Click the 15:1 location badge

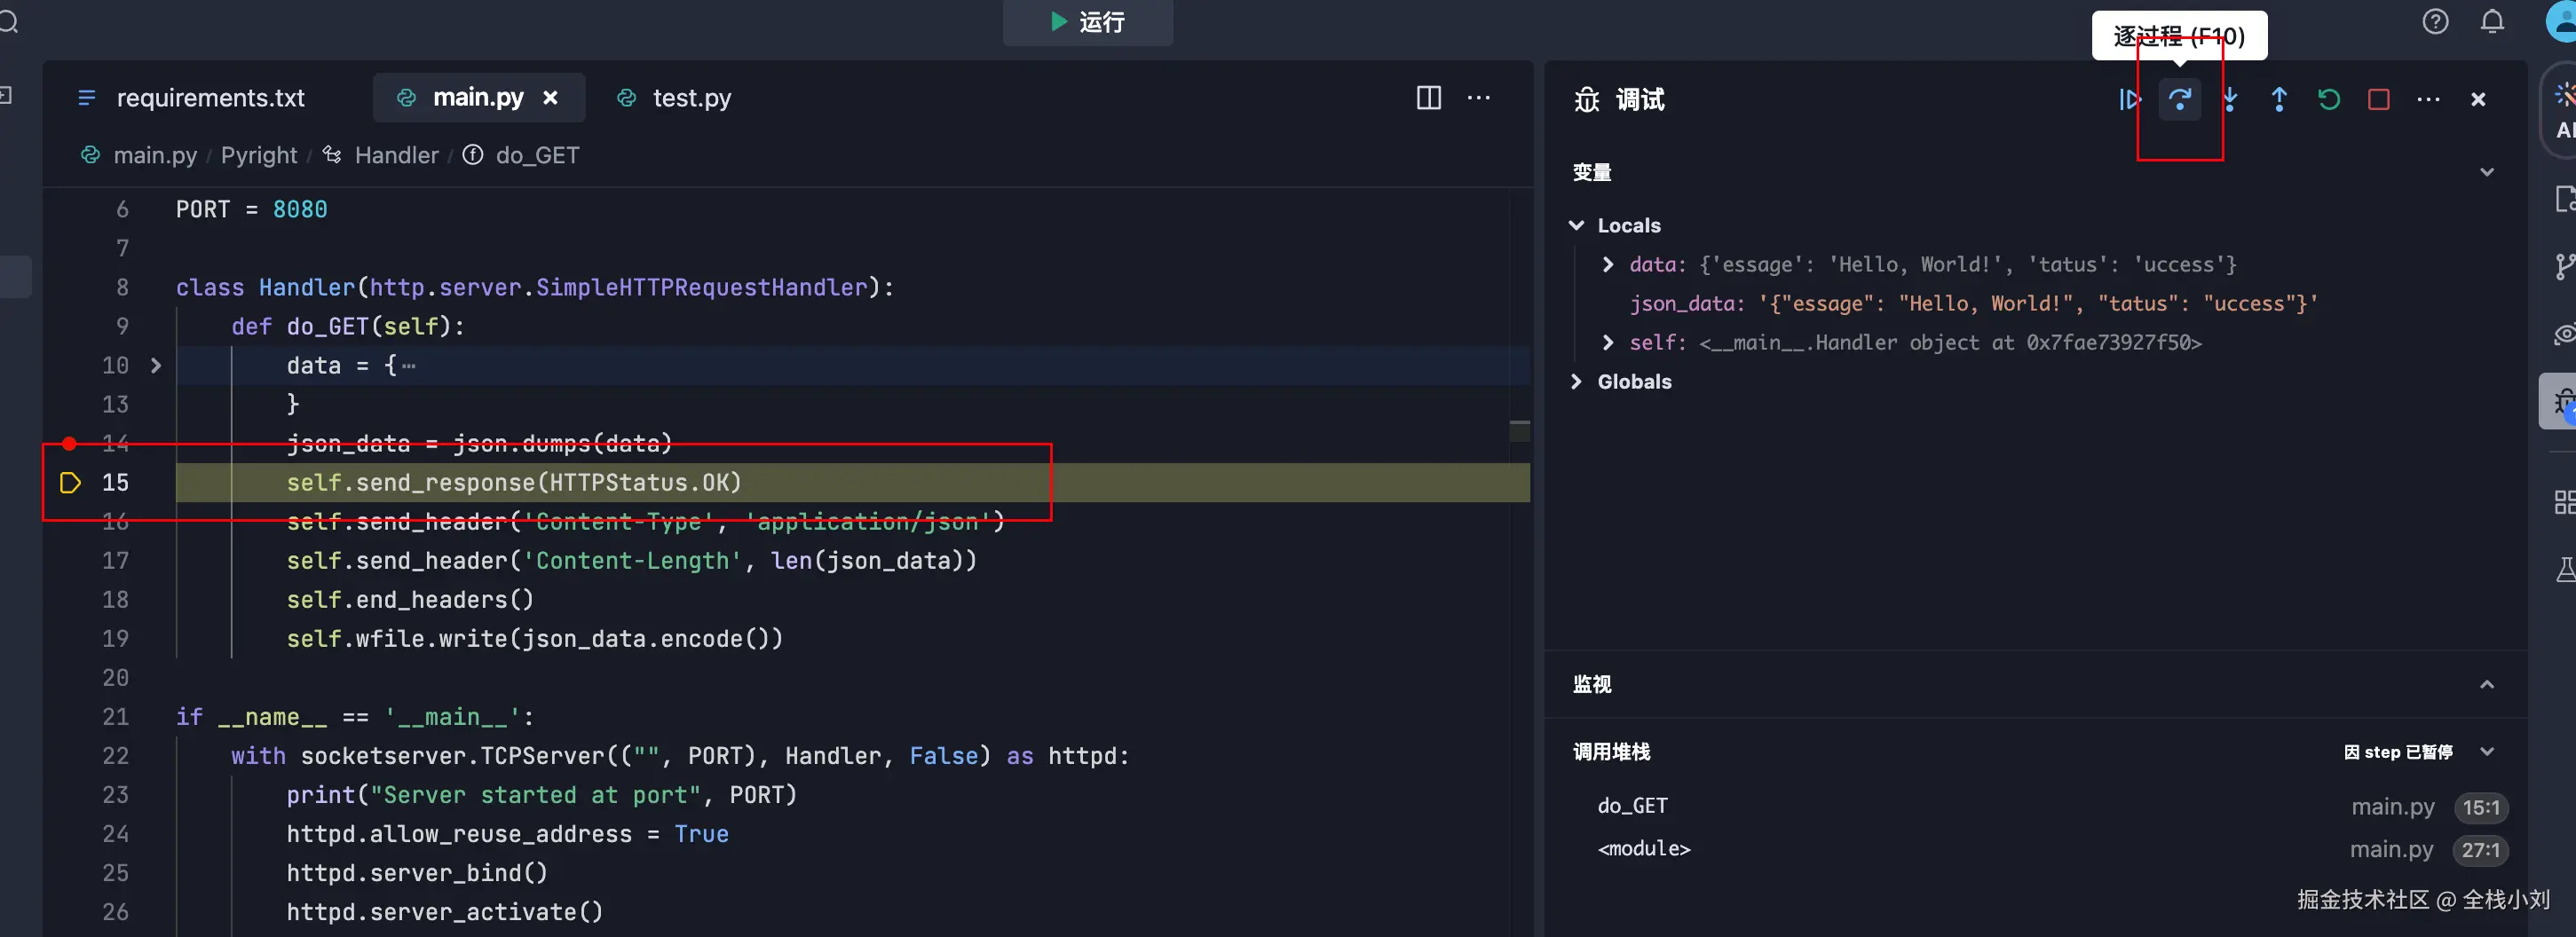[2480, 807]
